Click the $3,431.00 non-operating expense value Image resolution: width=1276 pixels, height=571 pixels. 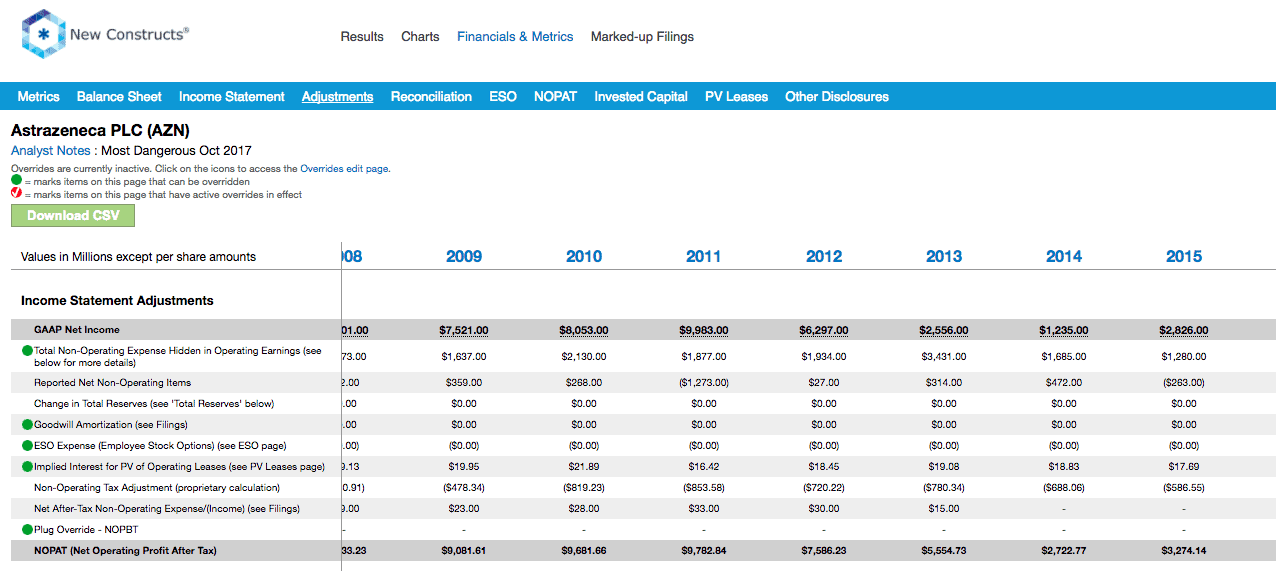click(x=944, y=356)
